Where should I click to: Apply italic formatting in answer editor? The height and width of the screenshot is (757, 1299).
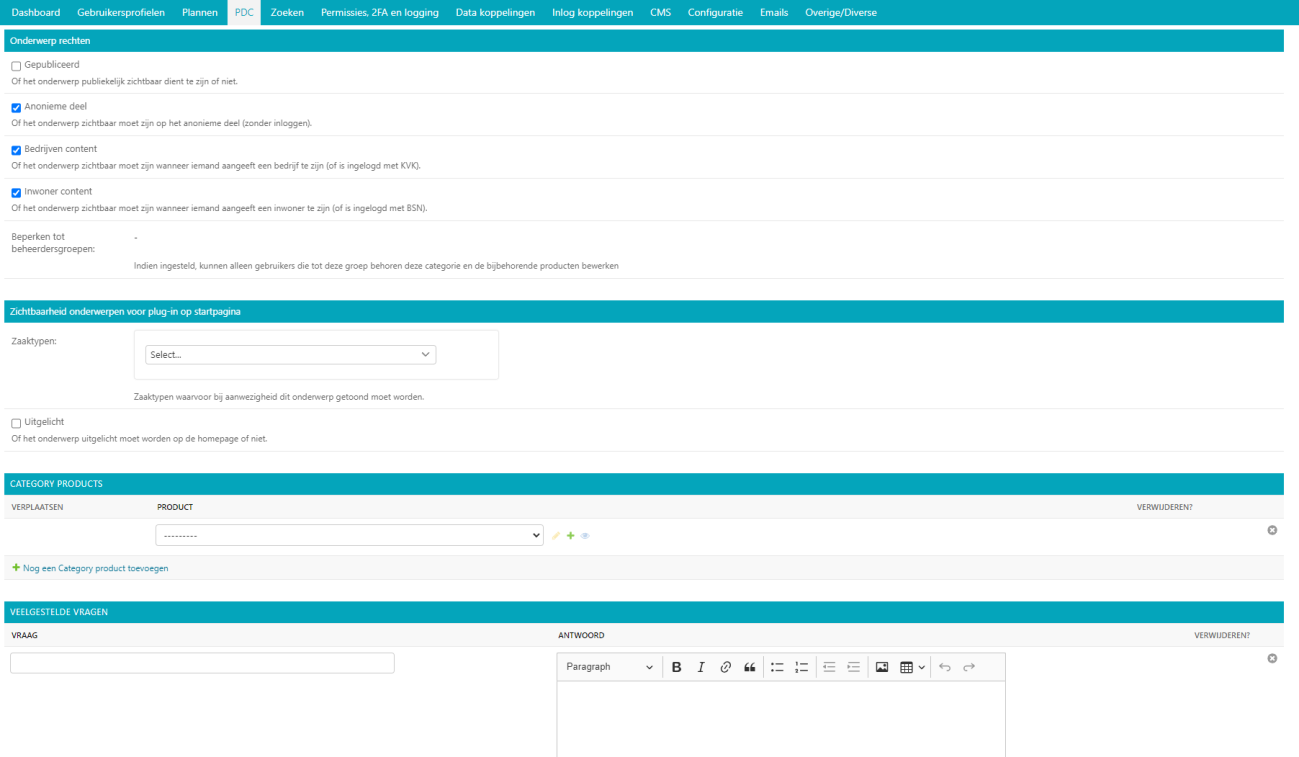pos(701,667)
